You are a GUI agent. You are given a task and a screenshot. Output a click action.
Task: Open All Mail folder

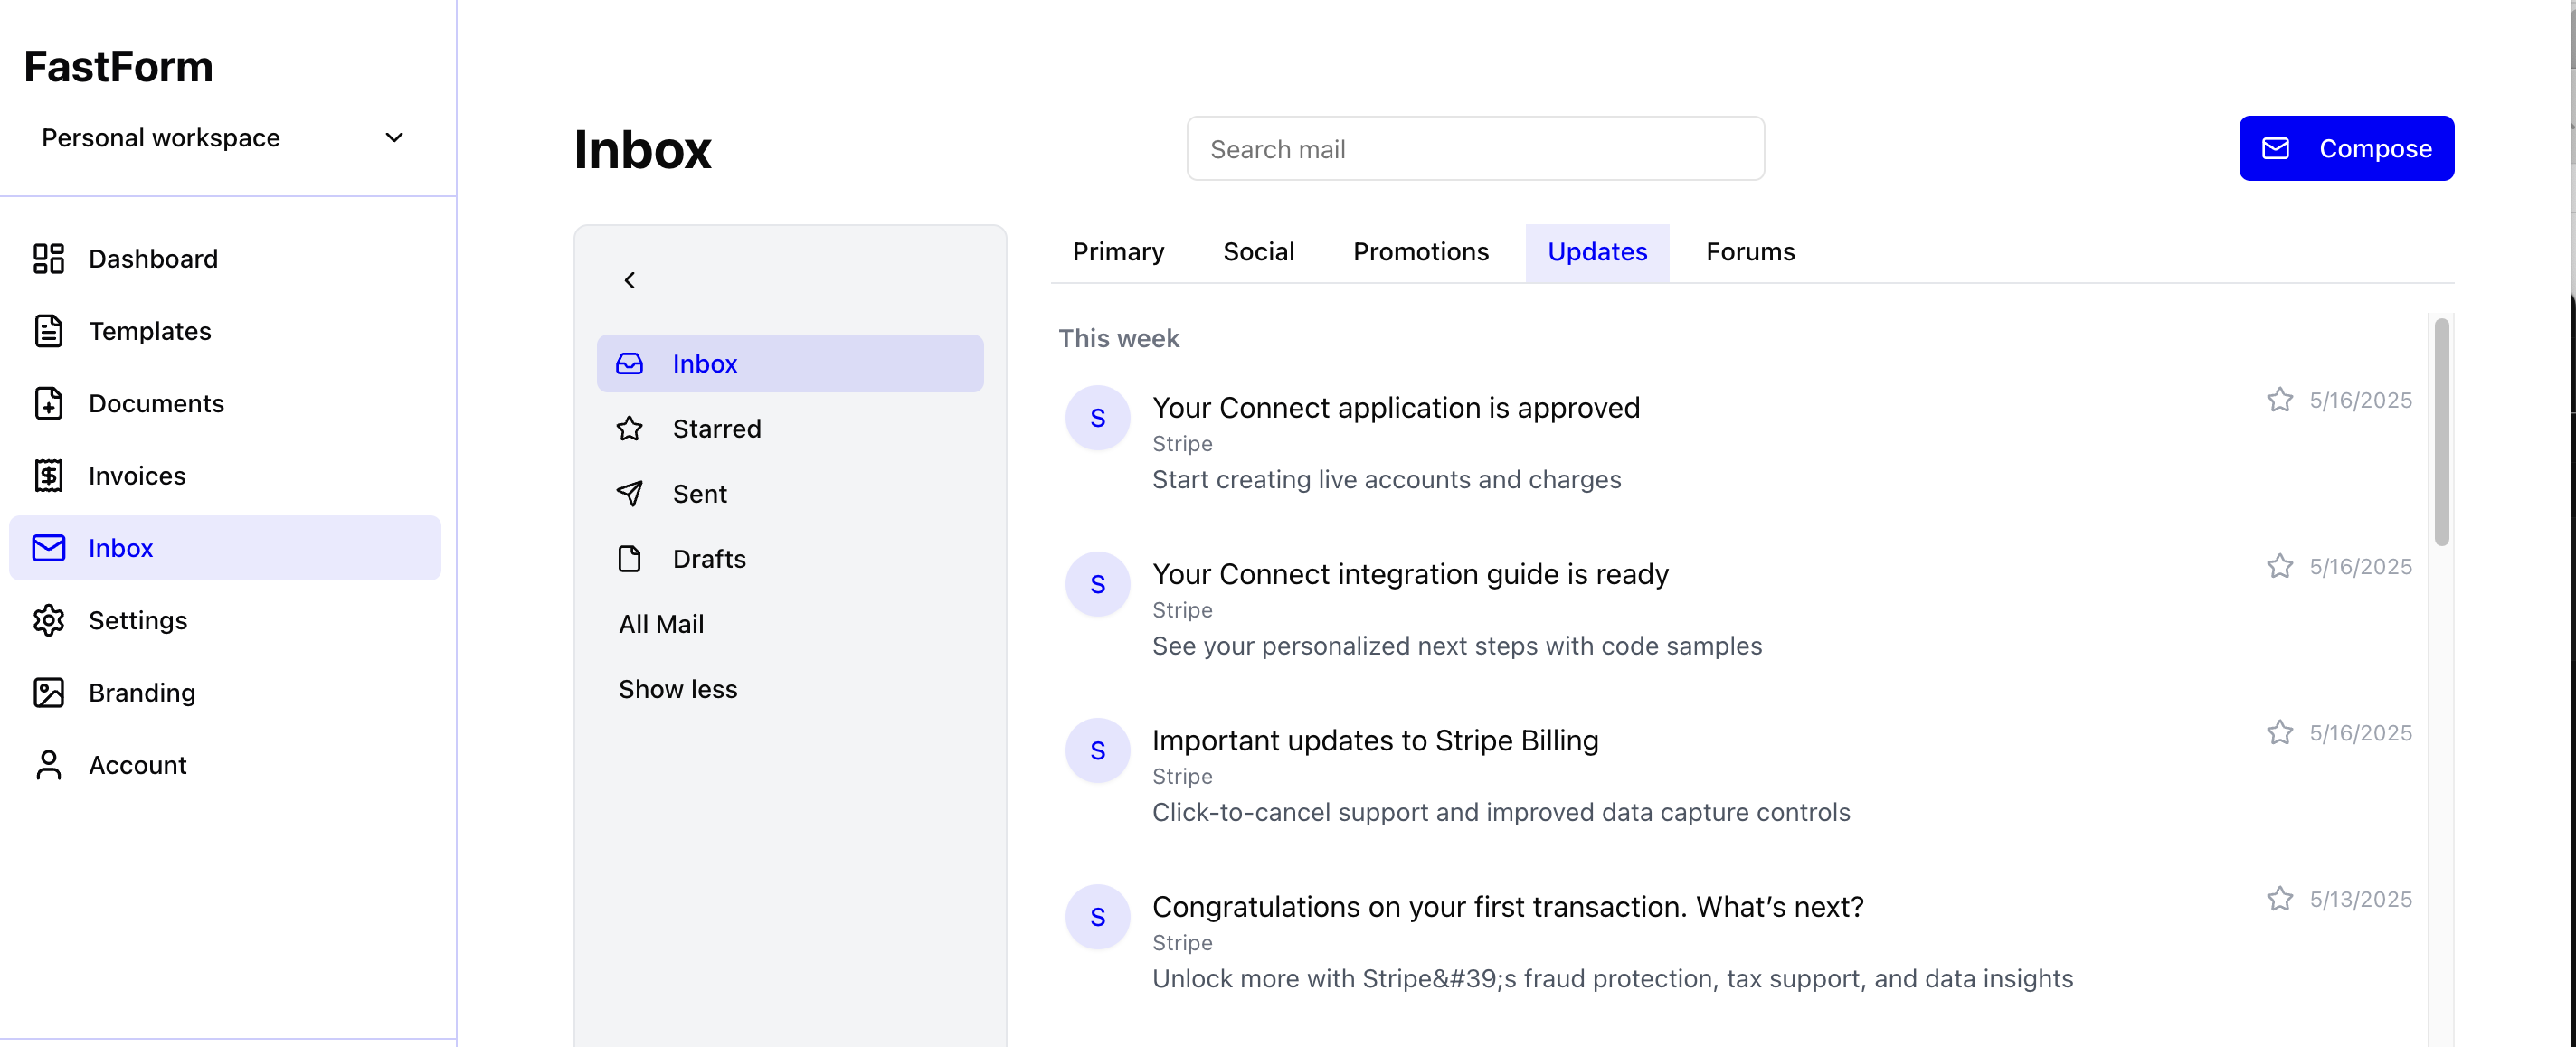661,624
